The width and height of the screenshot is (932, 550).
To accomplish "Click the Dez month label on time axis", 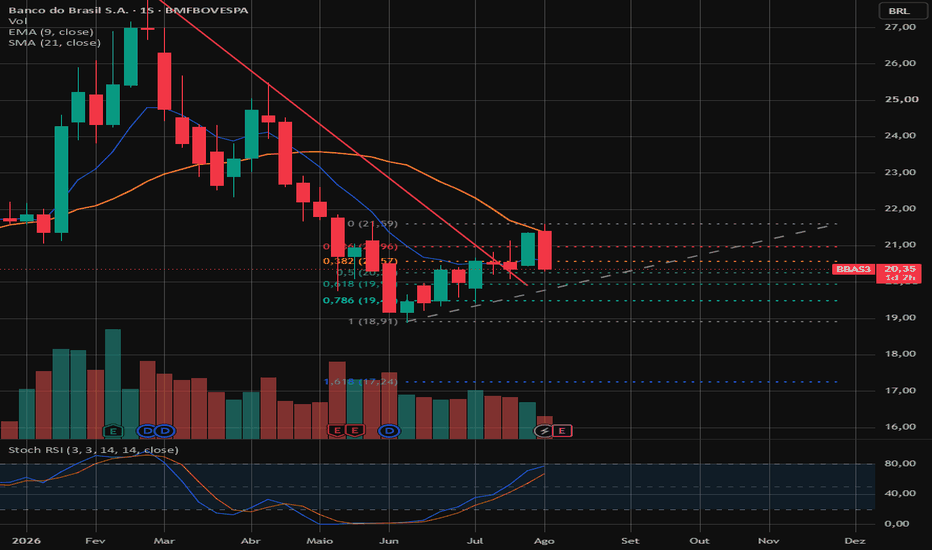I will point(855,540).
